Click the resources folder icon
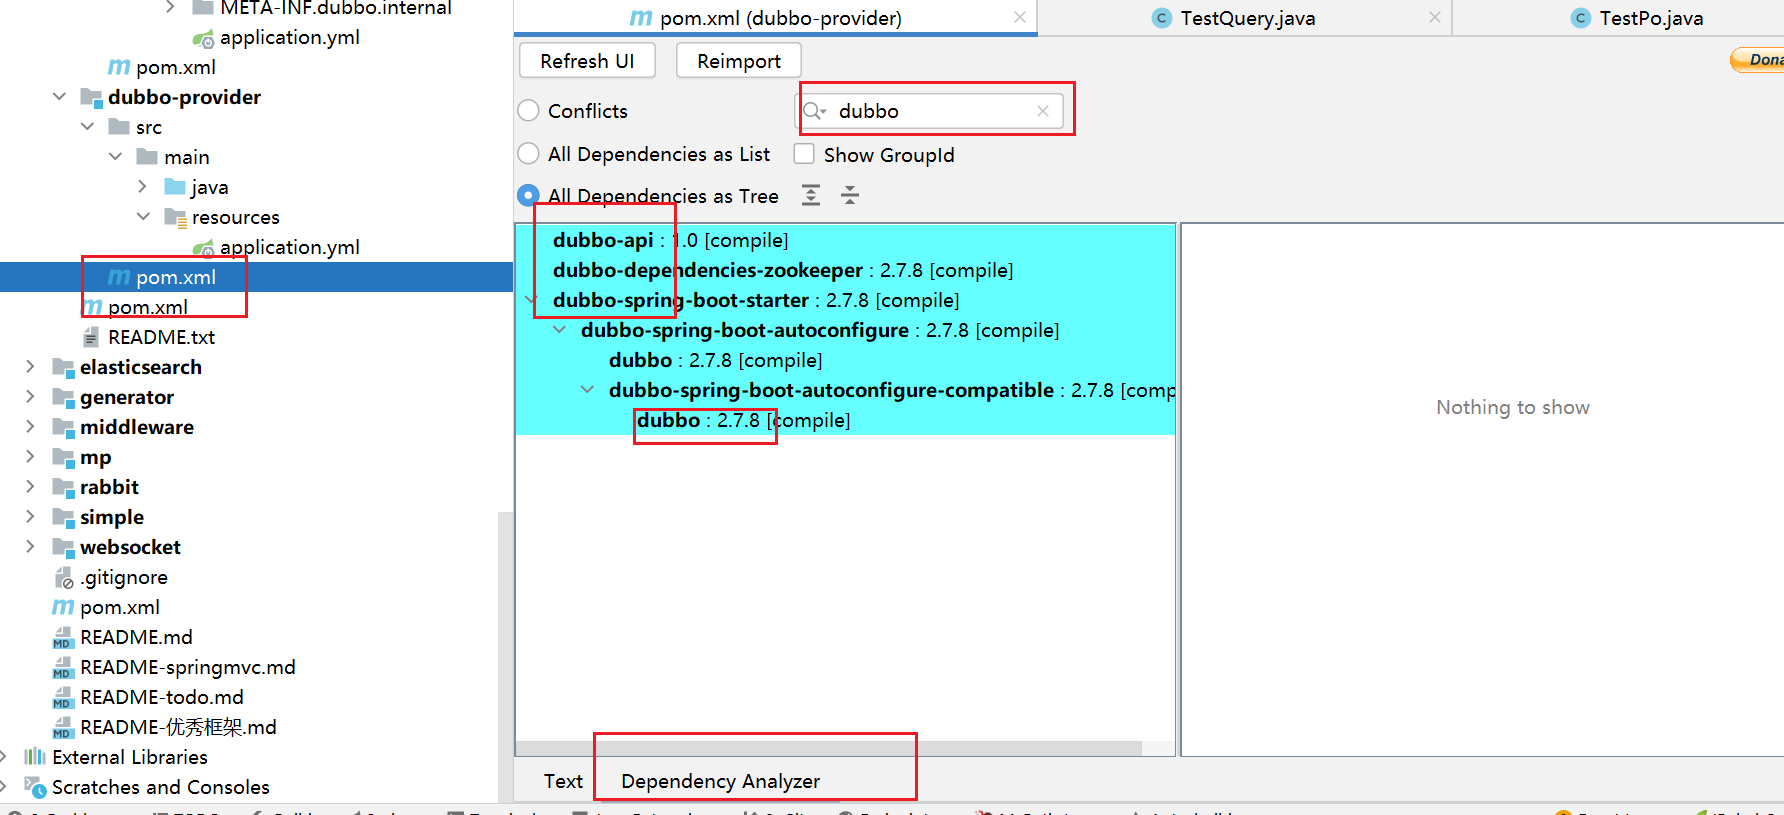Viewport: 1784px width, 815px height. [175, 217]
